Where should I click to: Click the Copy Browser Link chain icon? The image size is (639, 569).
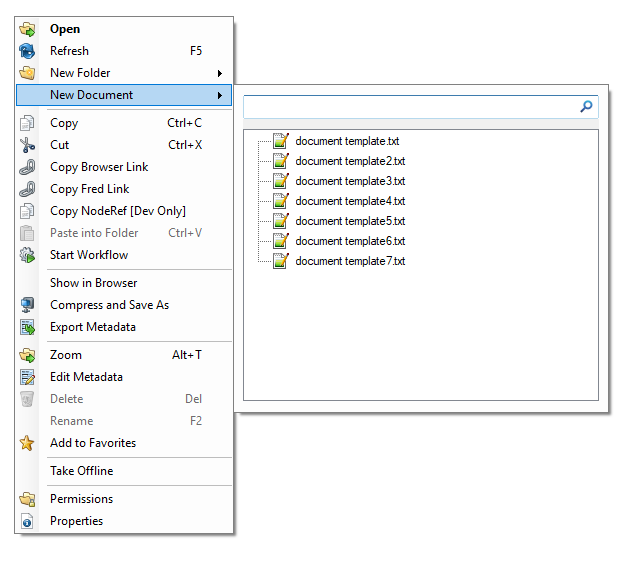pos(27,167)
